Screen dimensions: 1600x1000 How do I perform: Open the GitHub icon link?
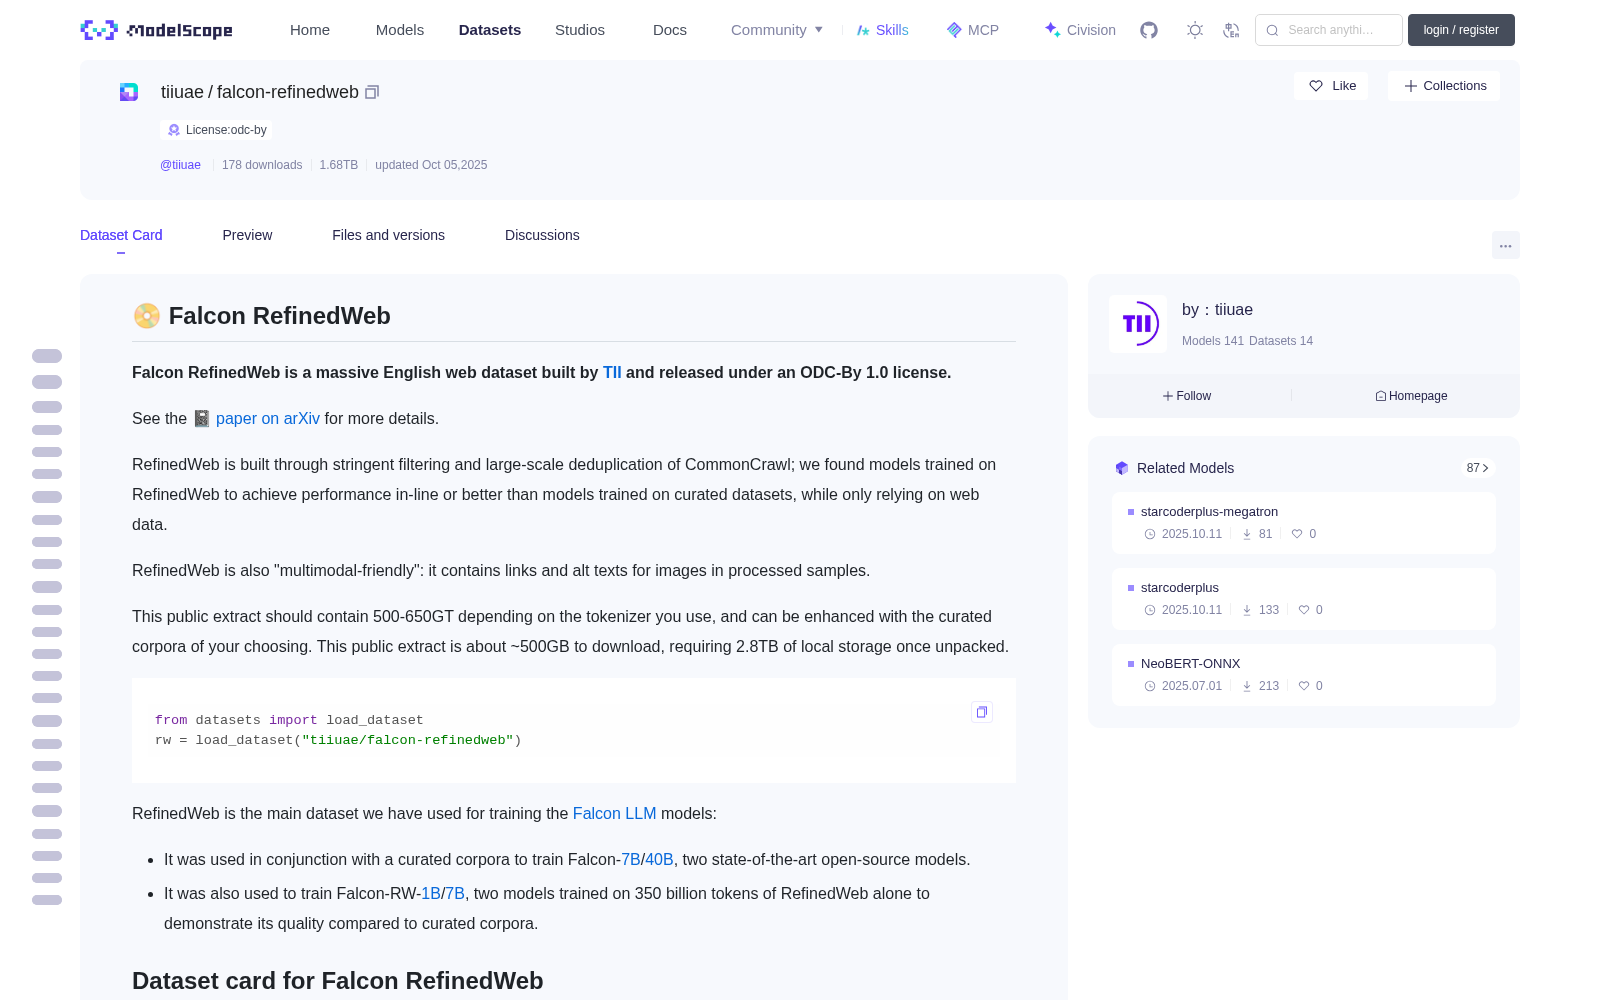pyautogui.click(x=1149, y=30)
